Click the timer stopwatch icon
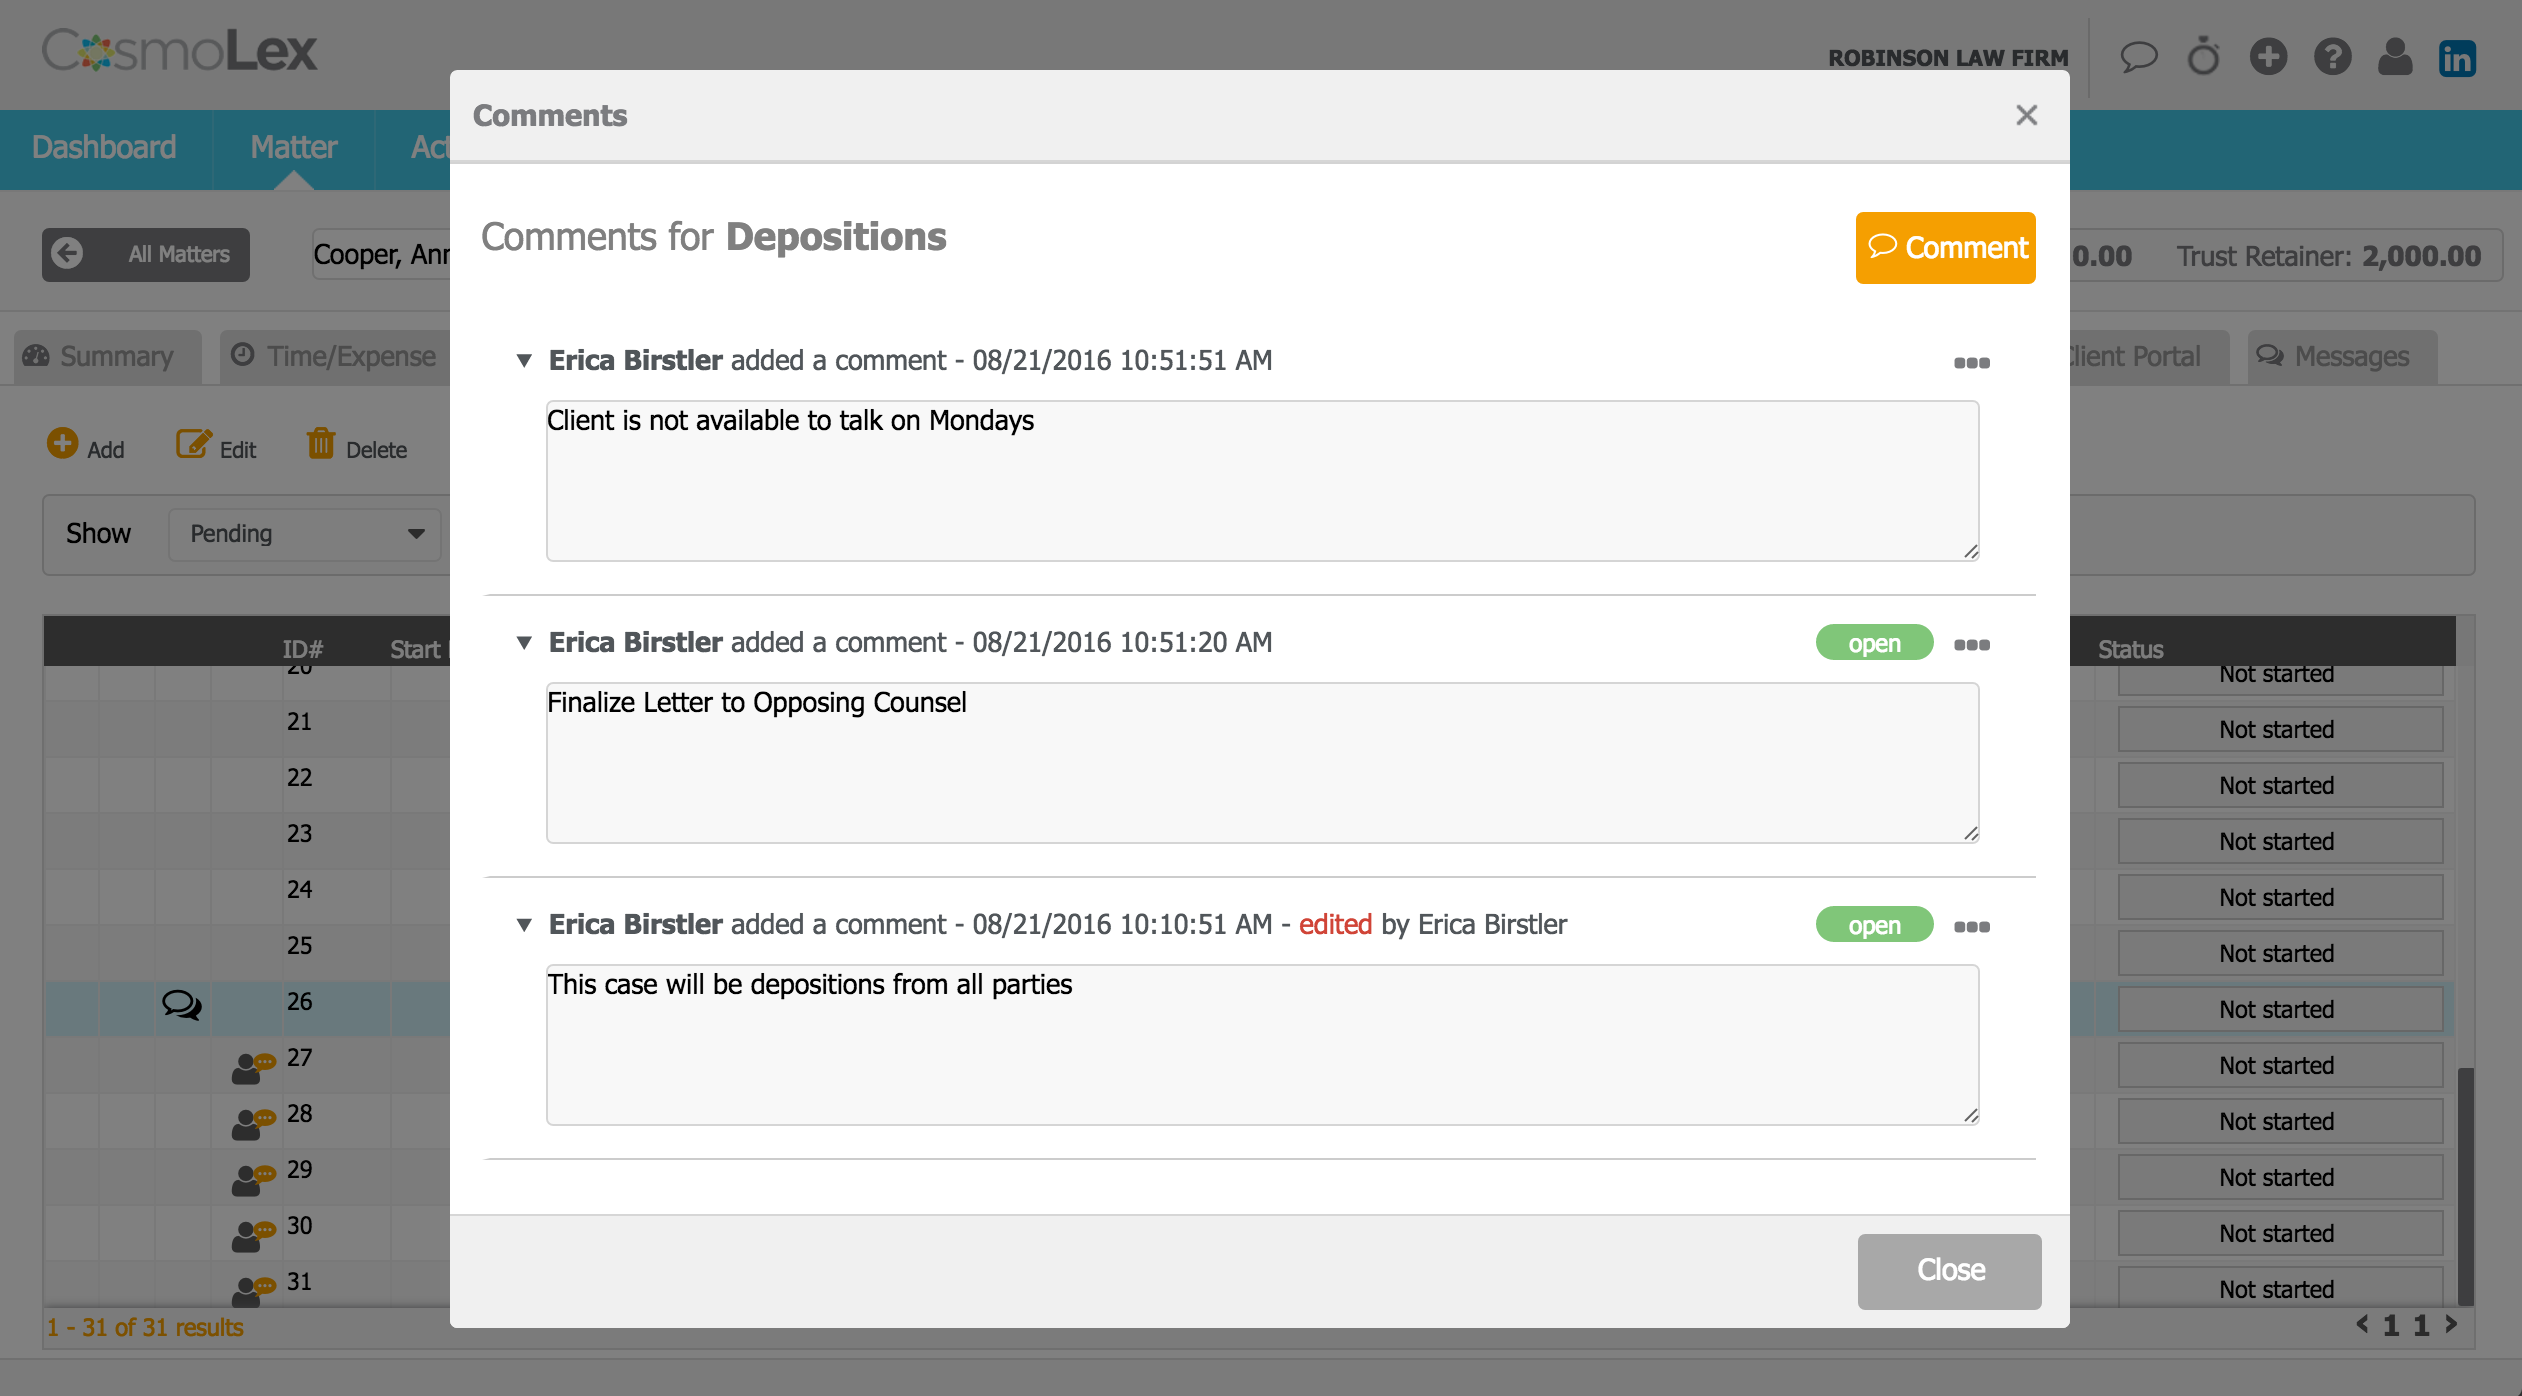Screen dimensions: 2522x1396 click(x=2203, y=57)
